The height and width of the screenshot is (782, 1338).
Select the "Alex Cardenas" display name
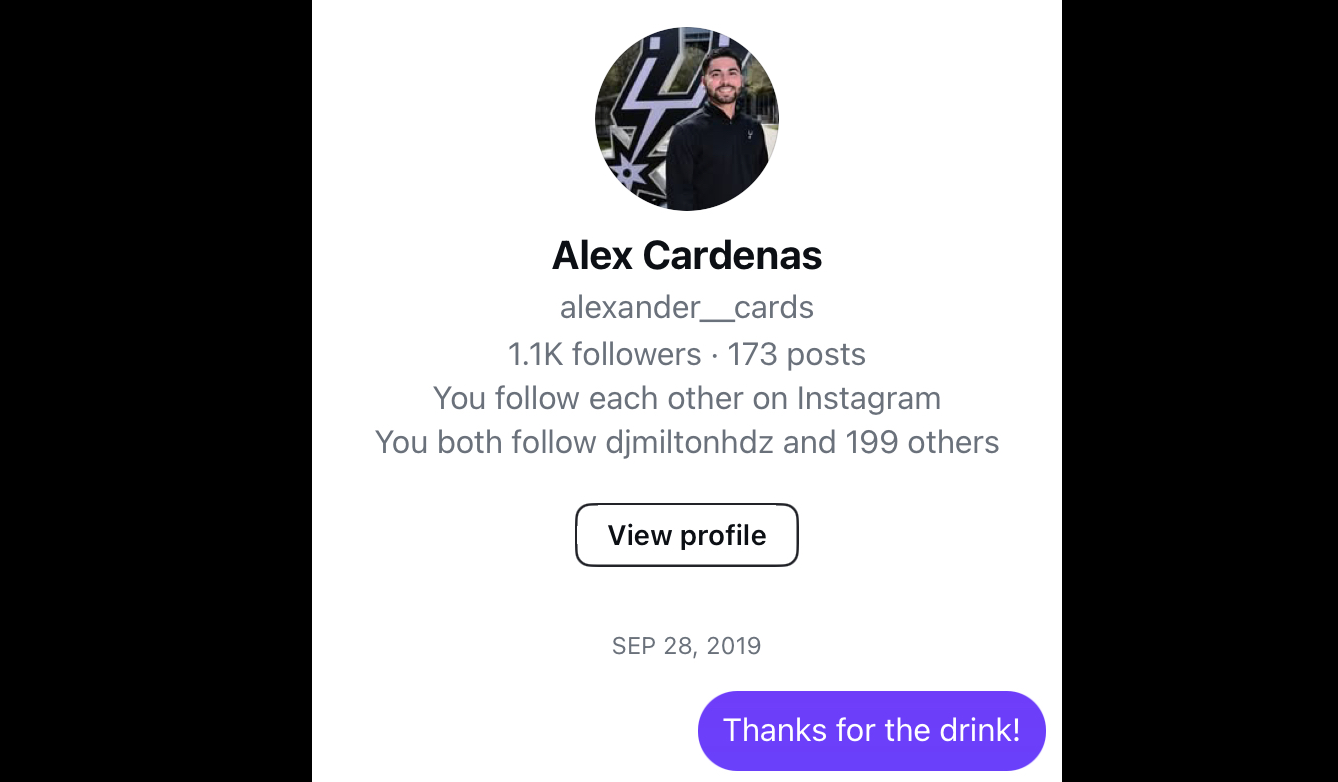click(687, 256)
